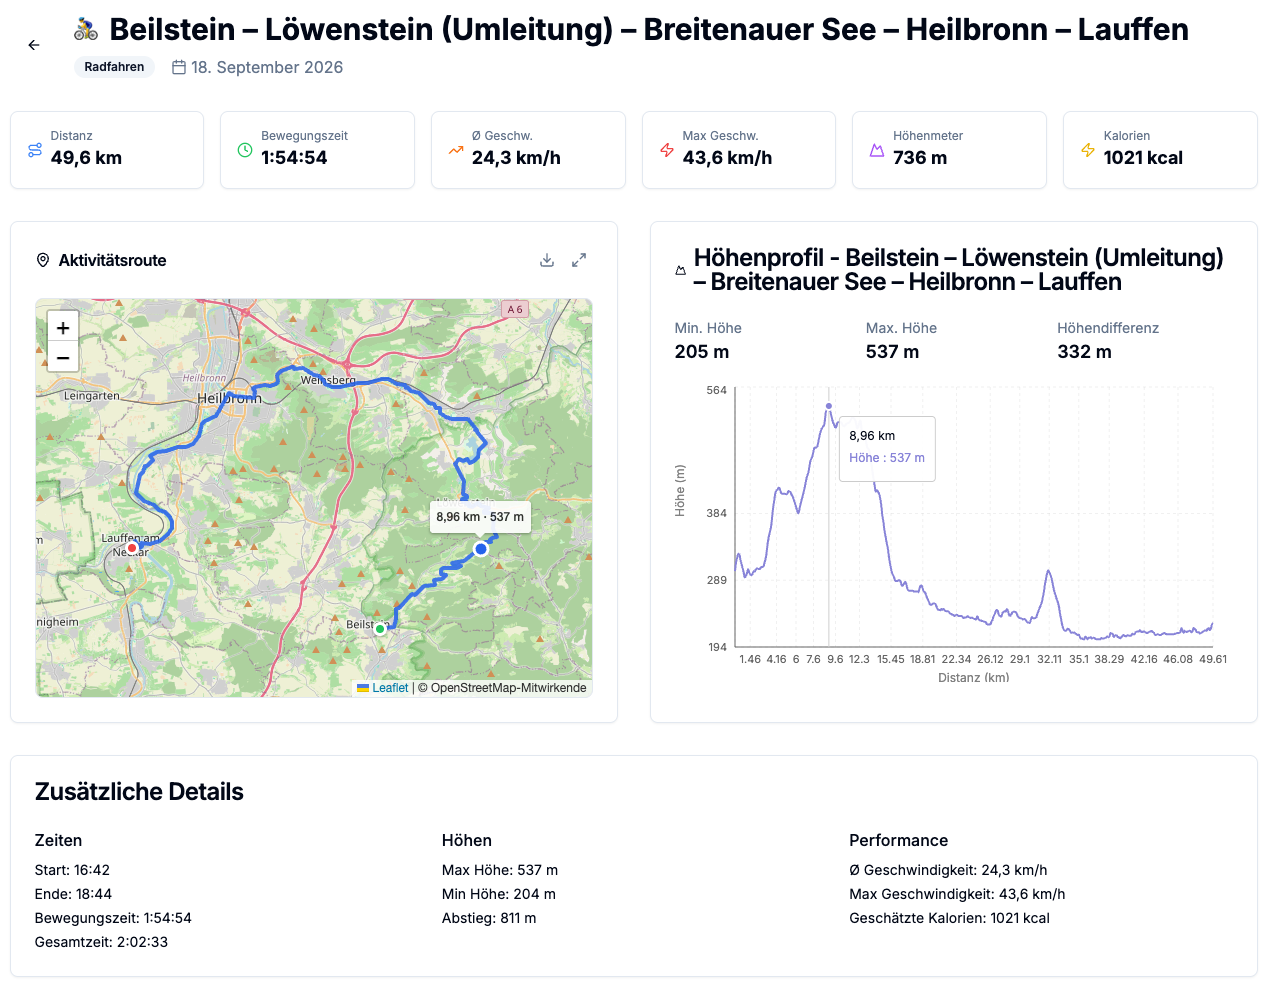This screenshot has width=1269, height=987.
Task: Expand the map to fullscreen
Action: pyautogui.click(x=579, y=260)
